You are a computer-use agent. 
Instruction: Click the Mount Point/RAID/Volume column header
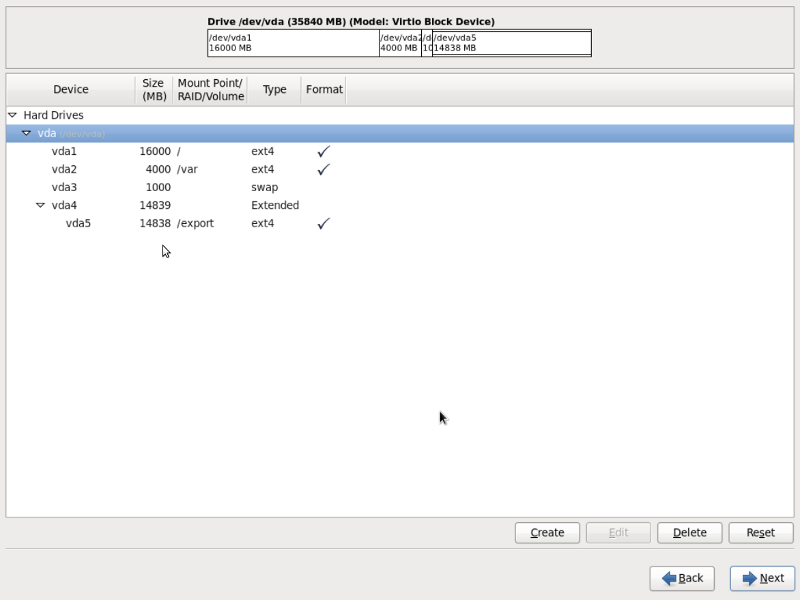[x=210, y=89]
